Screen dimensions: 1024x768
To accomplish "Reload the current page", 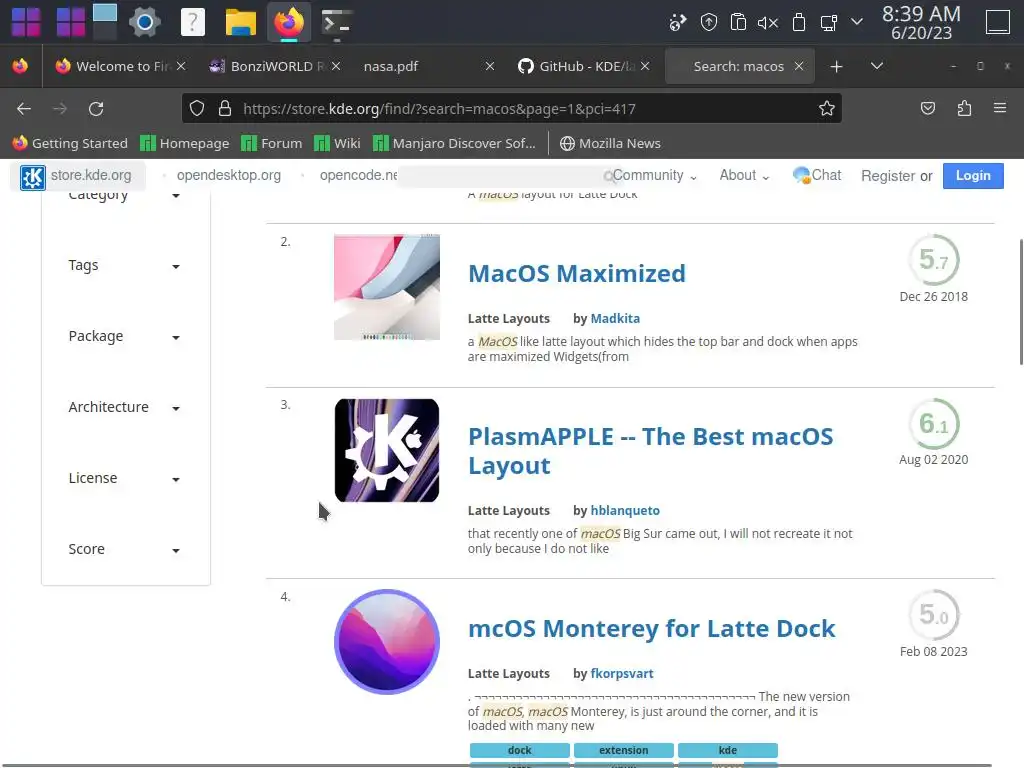I will tap(96, 108).
